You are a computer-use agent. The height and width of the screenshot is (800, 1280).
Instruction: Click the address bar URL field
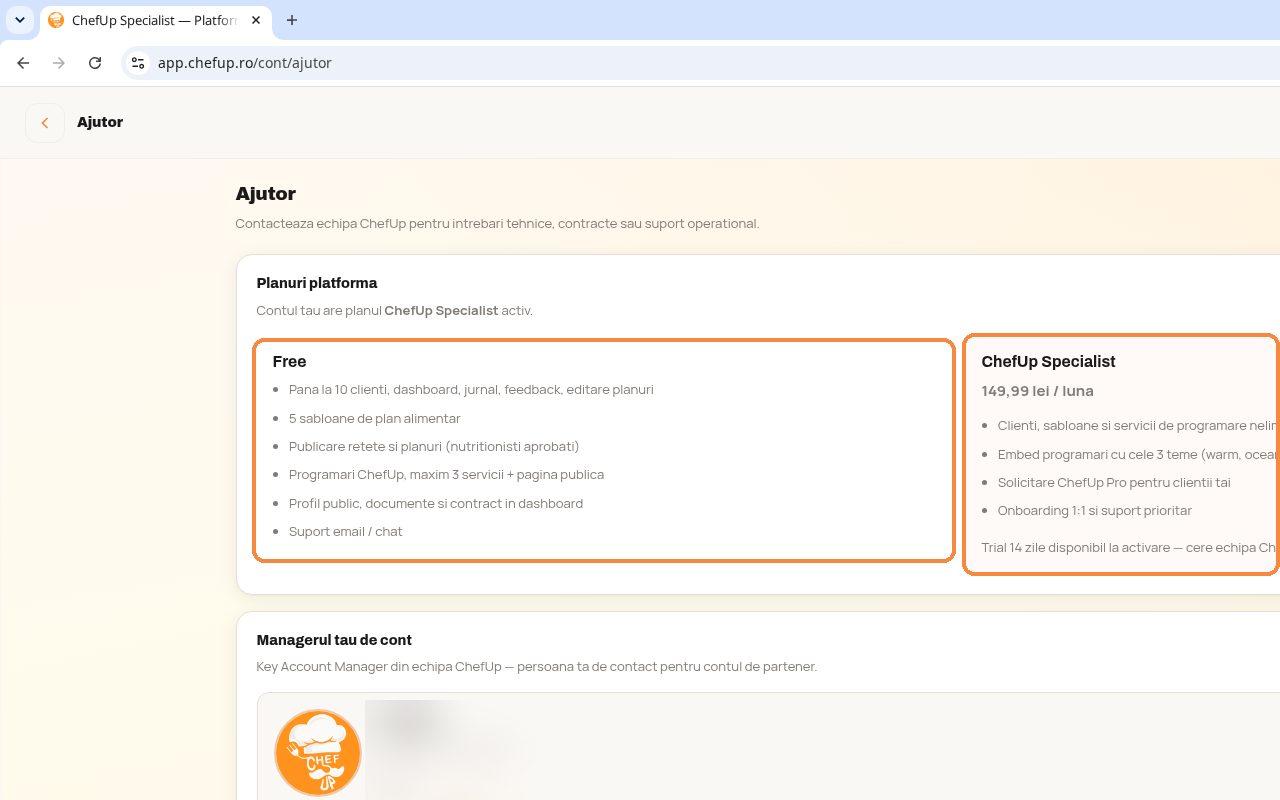tap(700, 63)
